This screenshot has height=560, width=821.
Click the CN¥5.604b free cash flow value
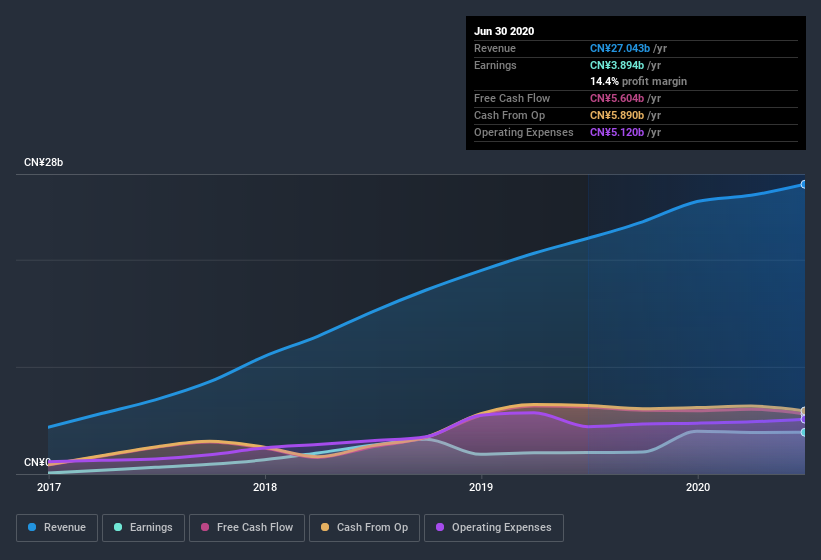617,98
